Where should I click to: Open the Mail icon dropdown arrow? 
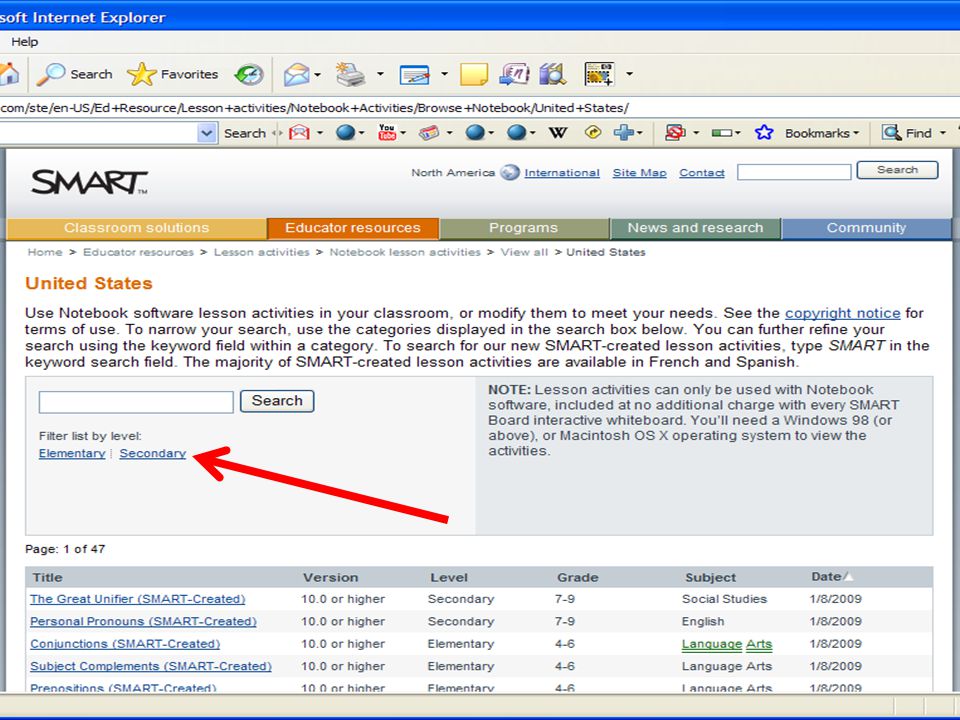pyautogui.click(x=317, y=75)
